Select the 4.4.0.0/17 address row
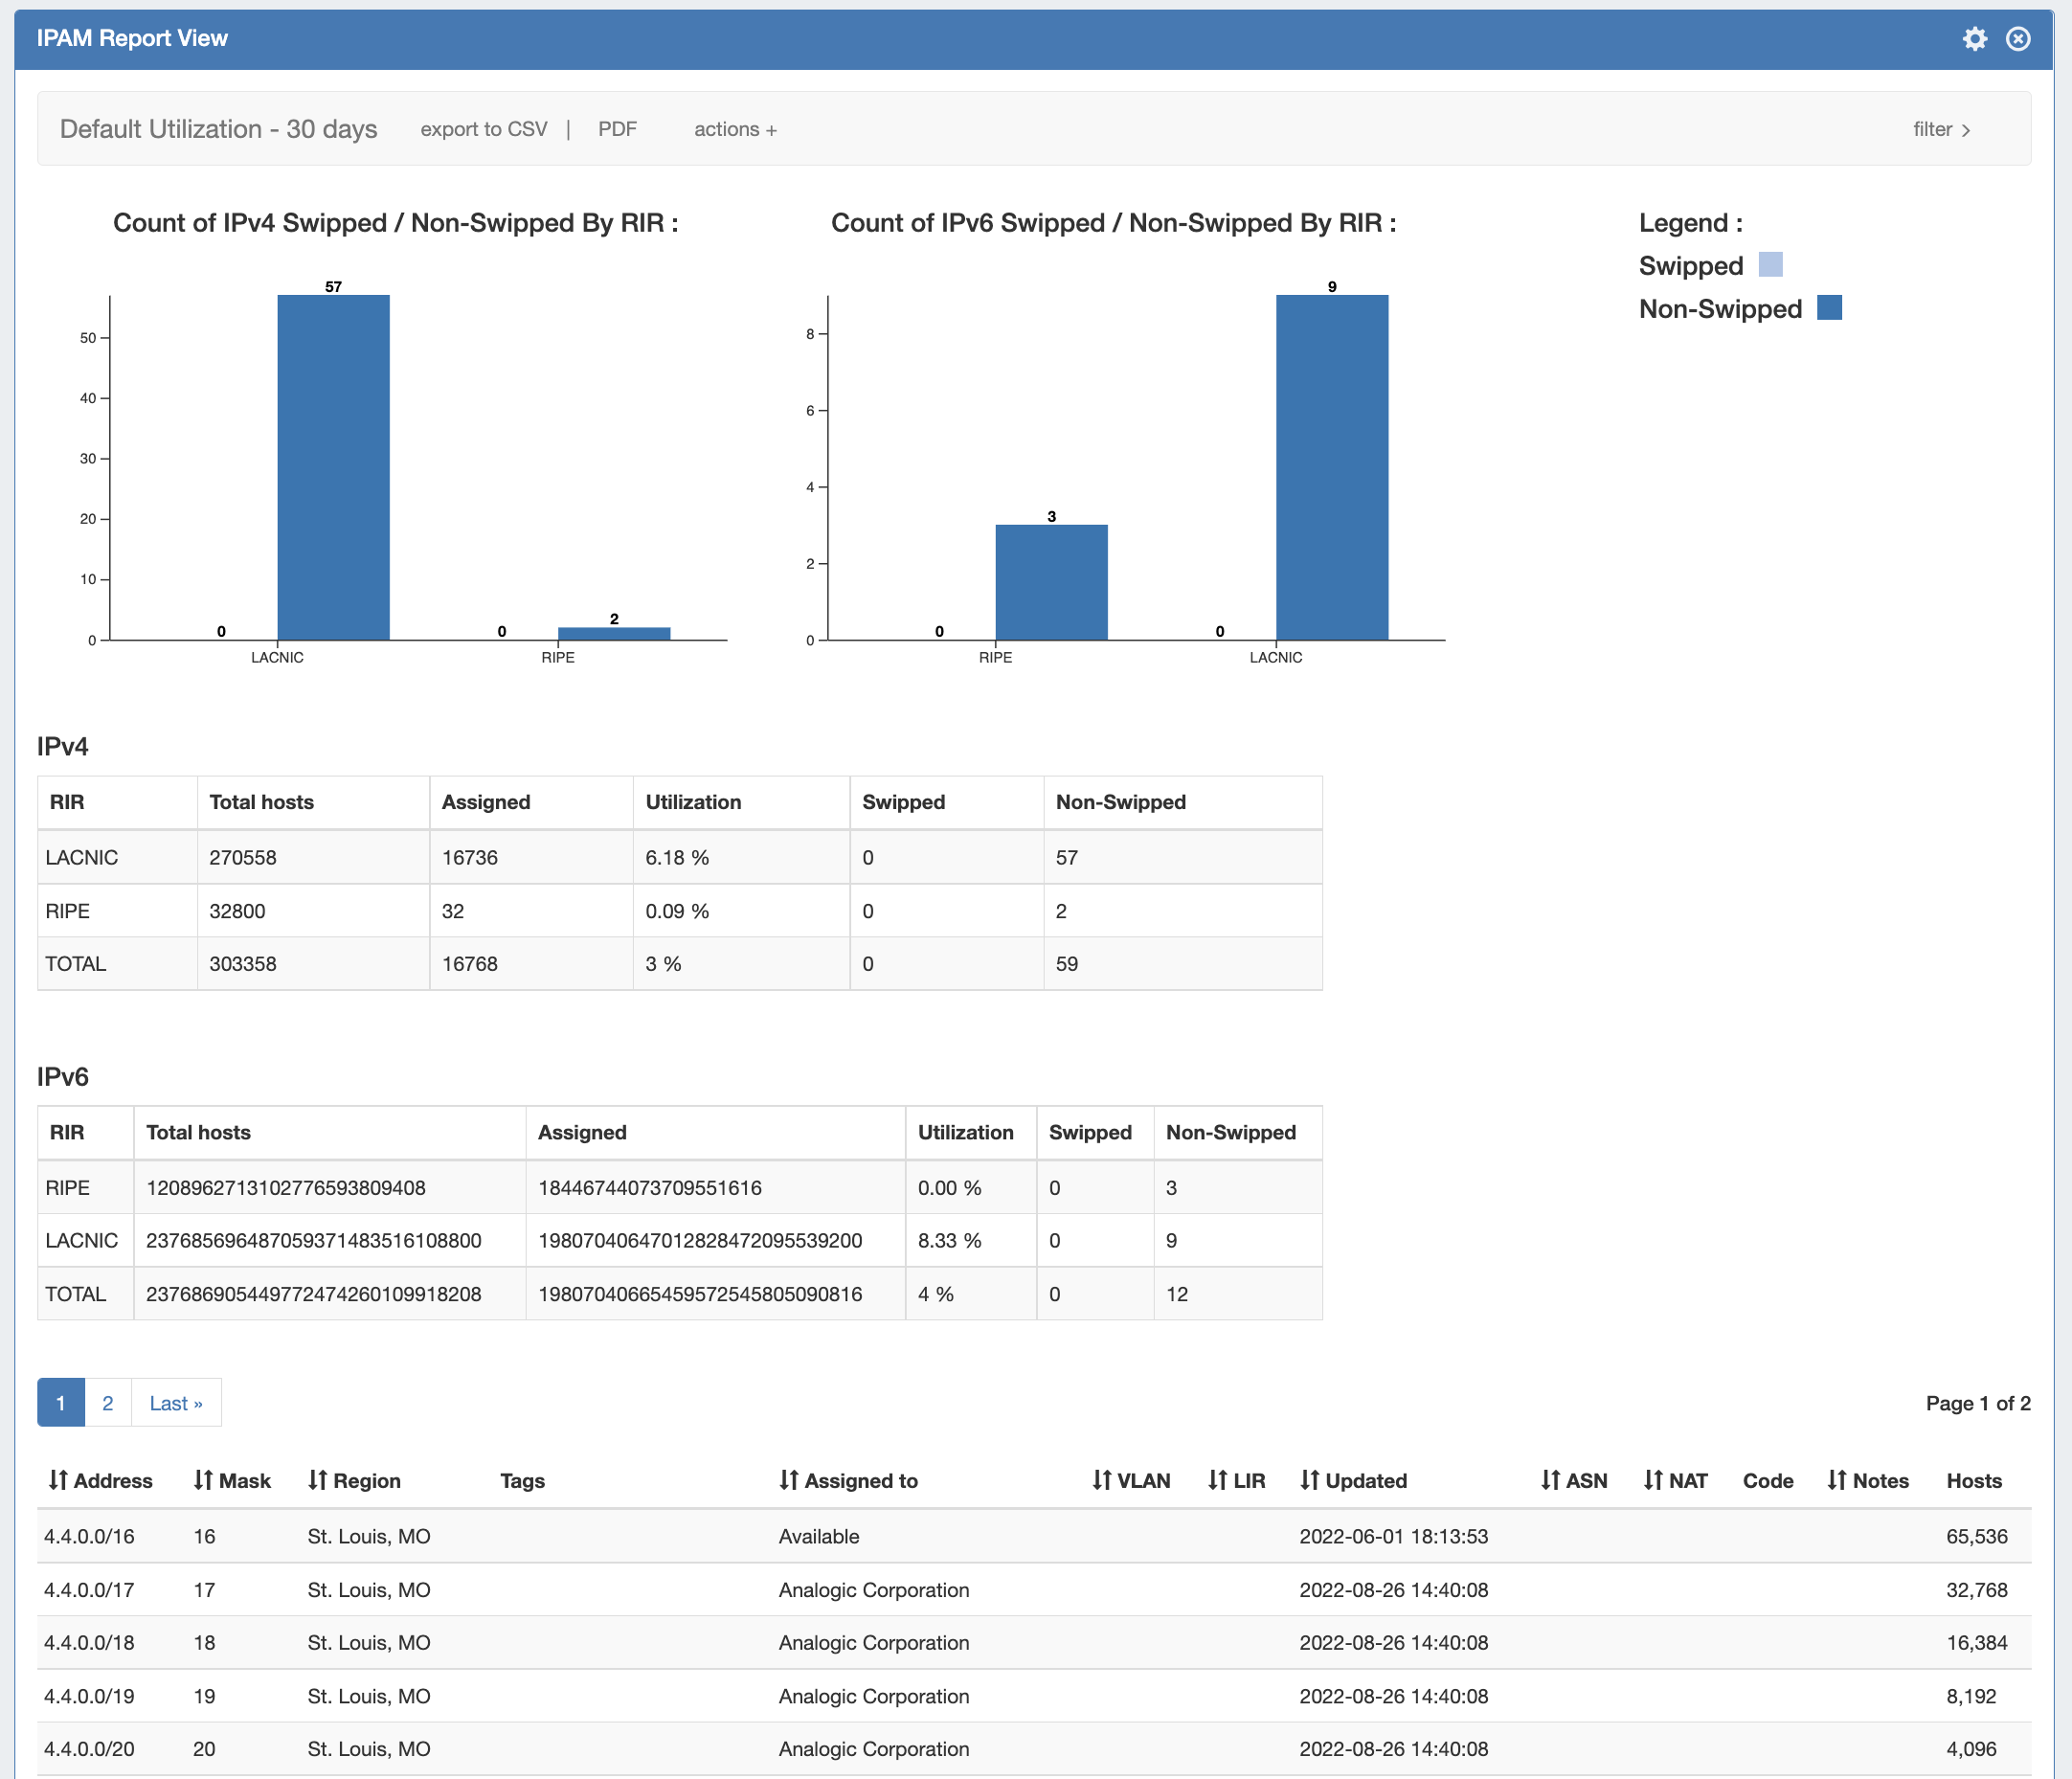Screen dimensions: 2072x1779 89,1589
